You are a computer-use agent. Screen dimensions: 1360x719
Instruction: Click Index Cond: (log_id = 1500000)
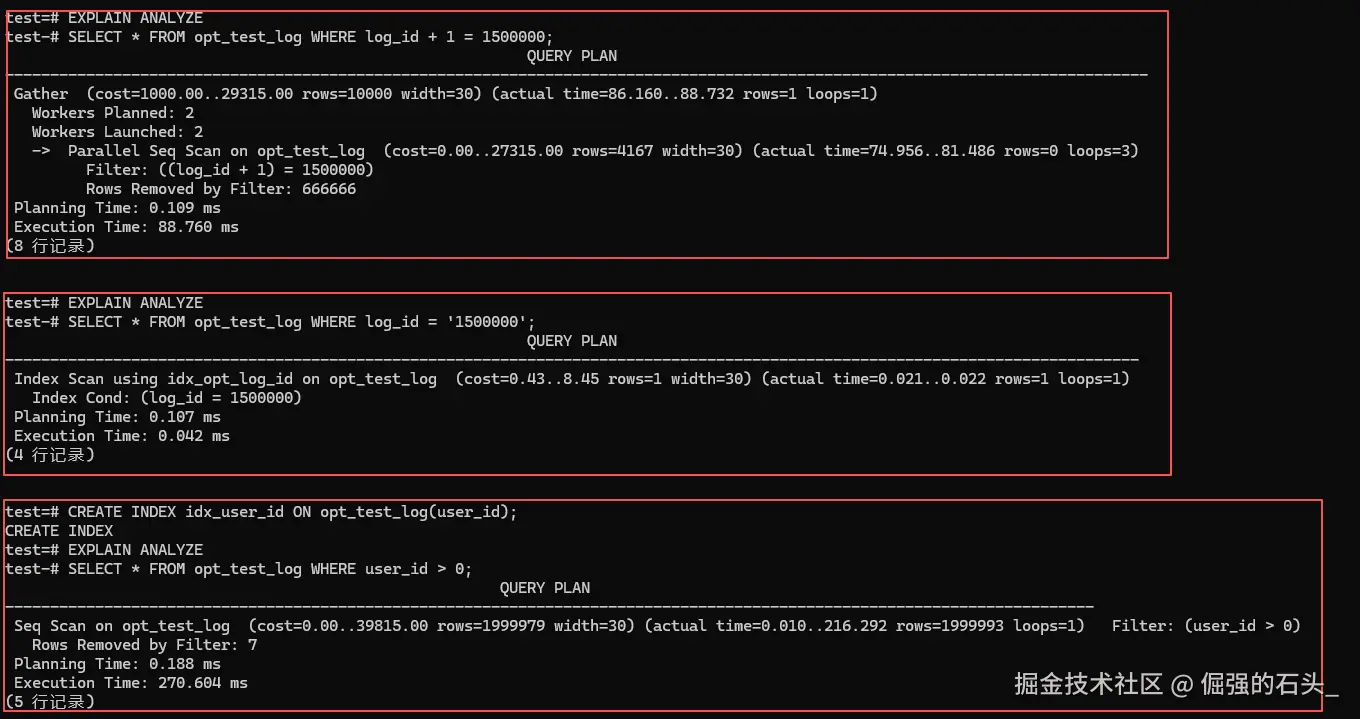click(x=167, y=398)
